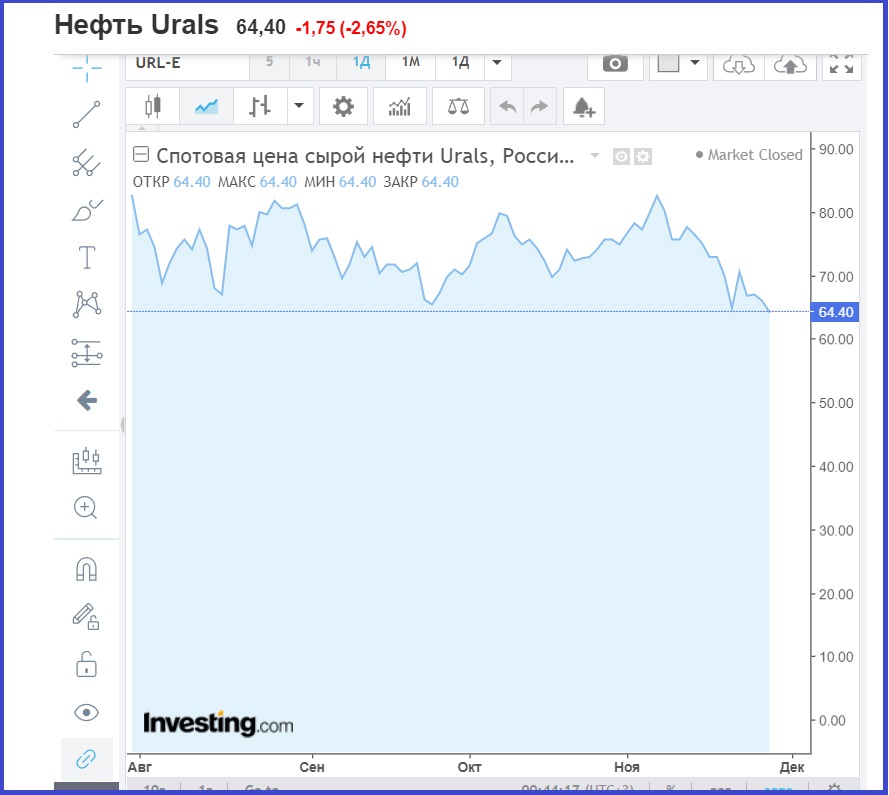
Task: Click the 90.00 price scale label
Action: (x=836, y=150)
